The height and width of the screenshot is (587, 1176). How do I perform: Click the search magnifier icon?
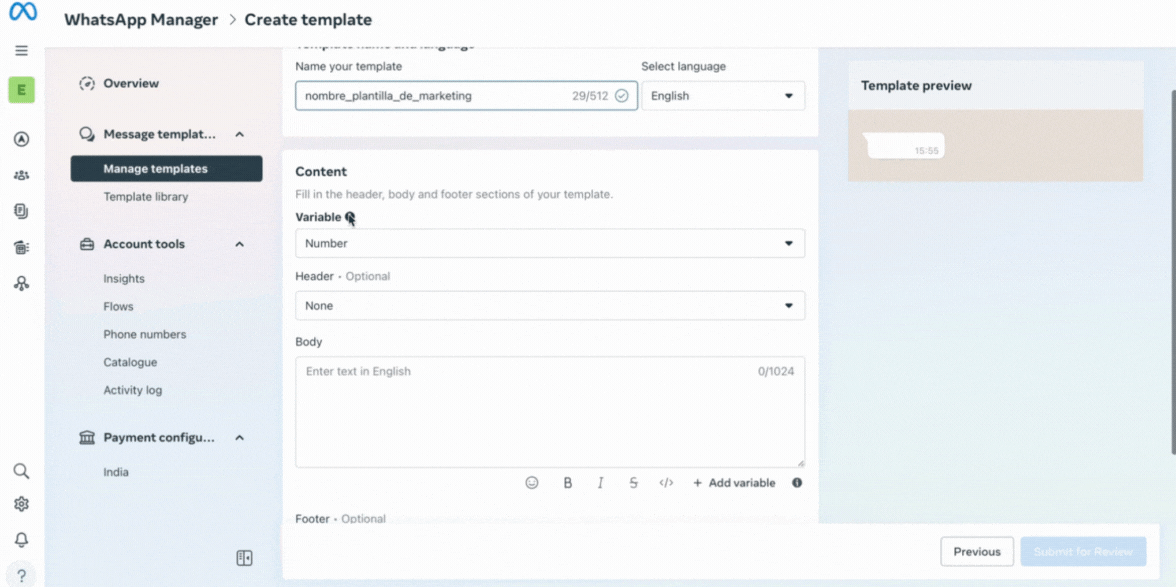point(22,471)
